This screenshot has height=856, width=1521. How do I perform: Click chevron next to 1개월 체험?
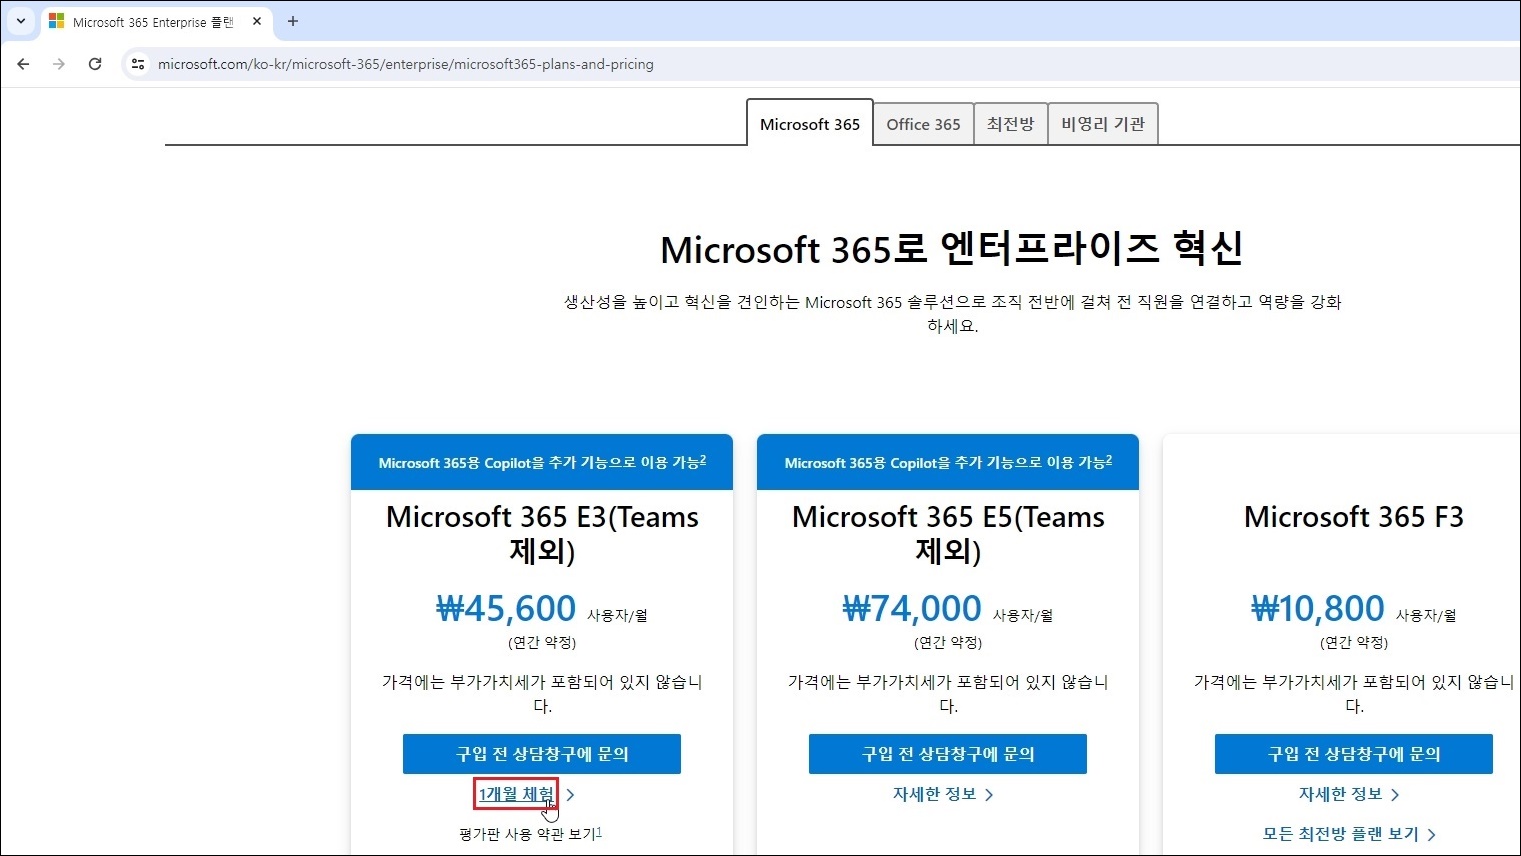pyautogui.click(x=570, y=795)
